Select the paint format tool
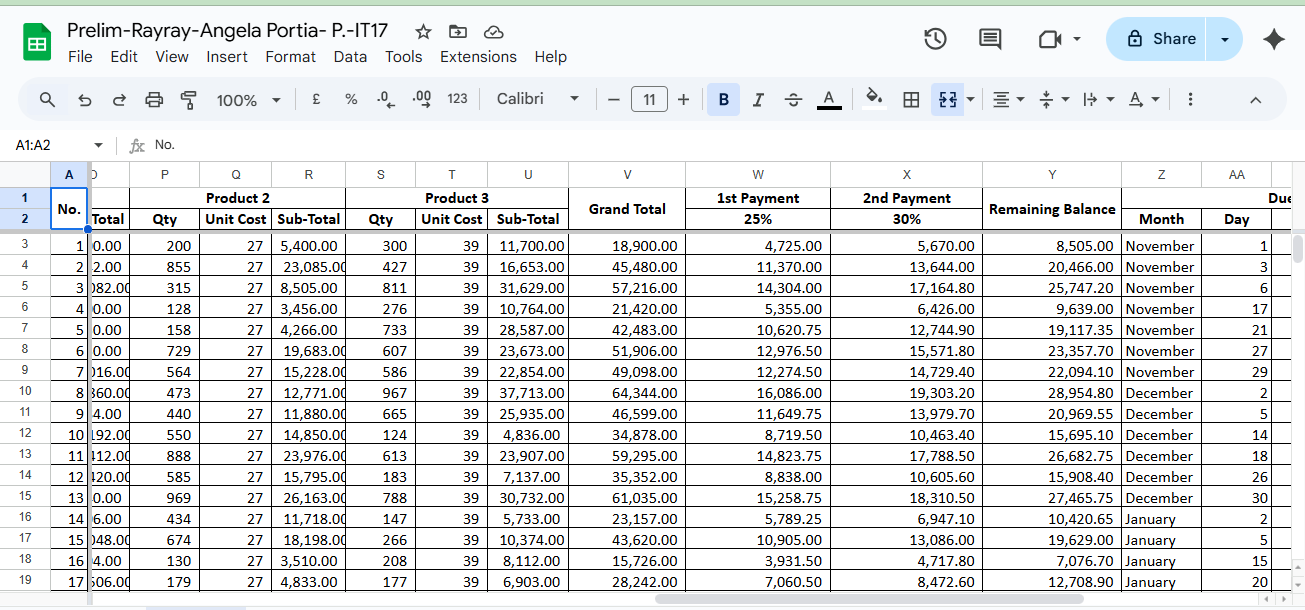Image resolution: width=1305 pixels, height=610 pixels. (188, 100)
